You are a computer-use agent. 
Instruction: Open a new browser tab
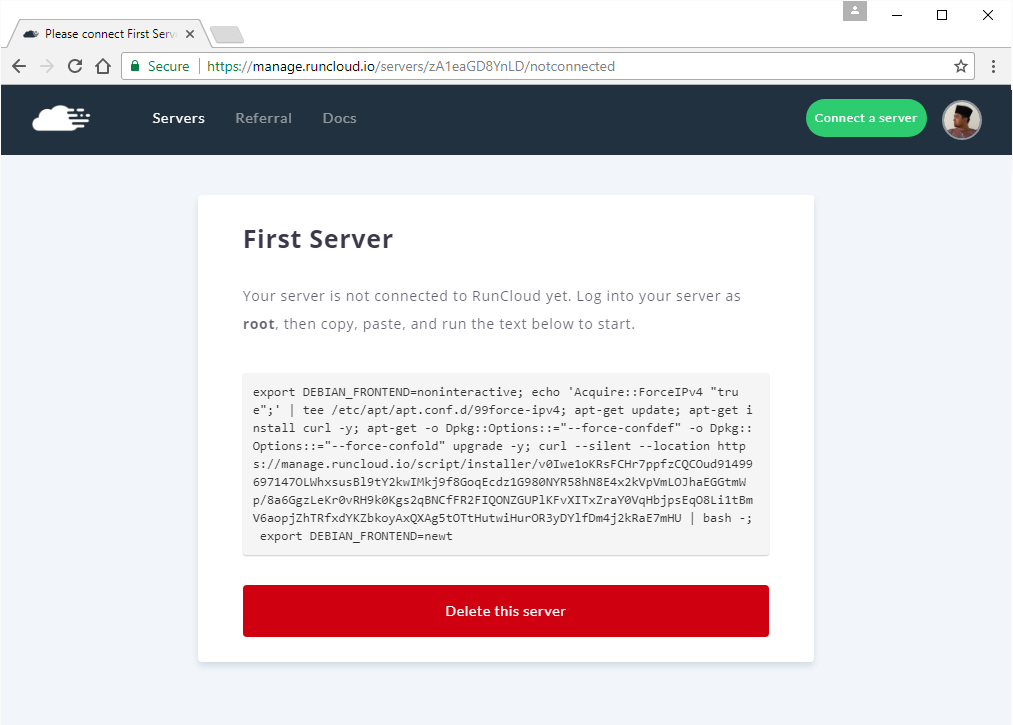(226, 32)
